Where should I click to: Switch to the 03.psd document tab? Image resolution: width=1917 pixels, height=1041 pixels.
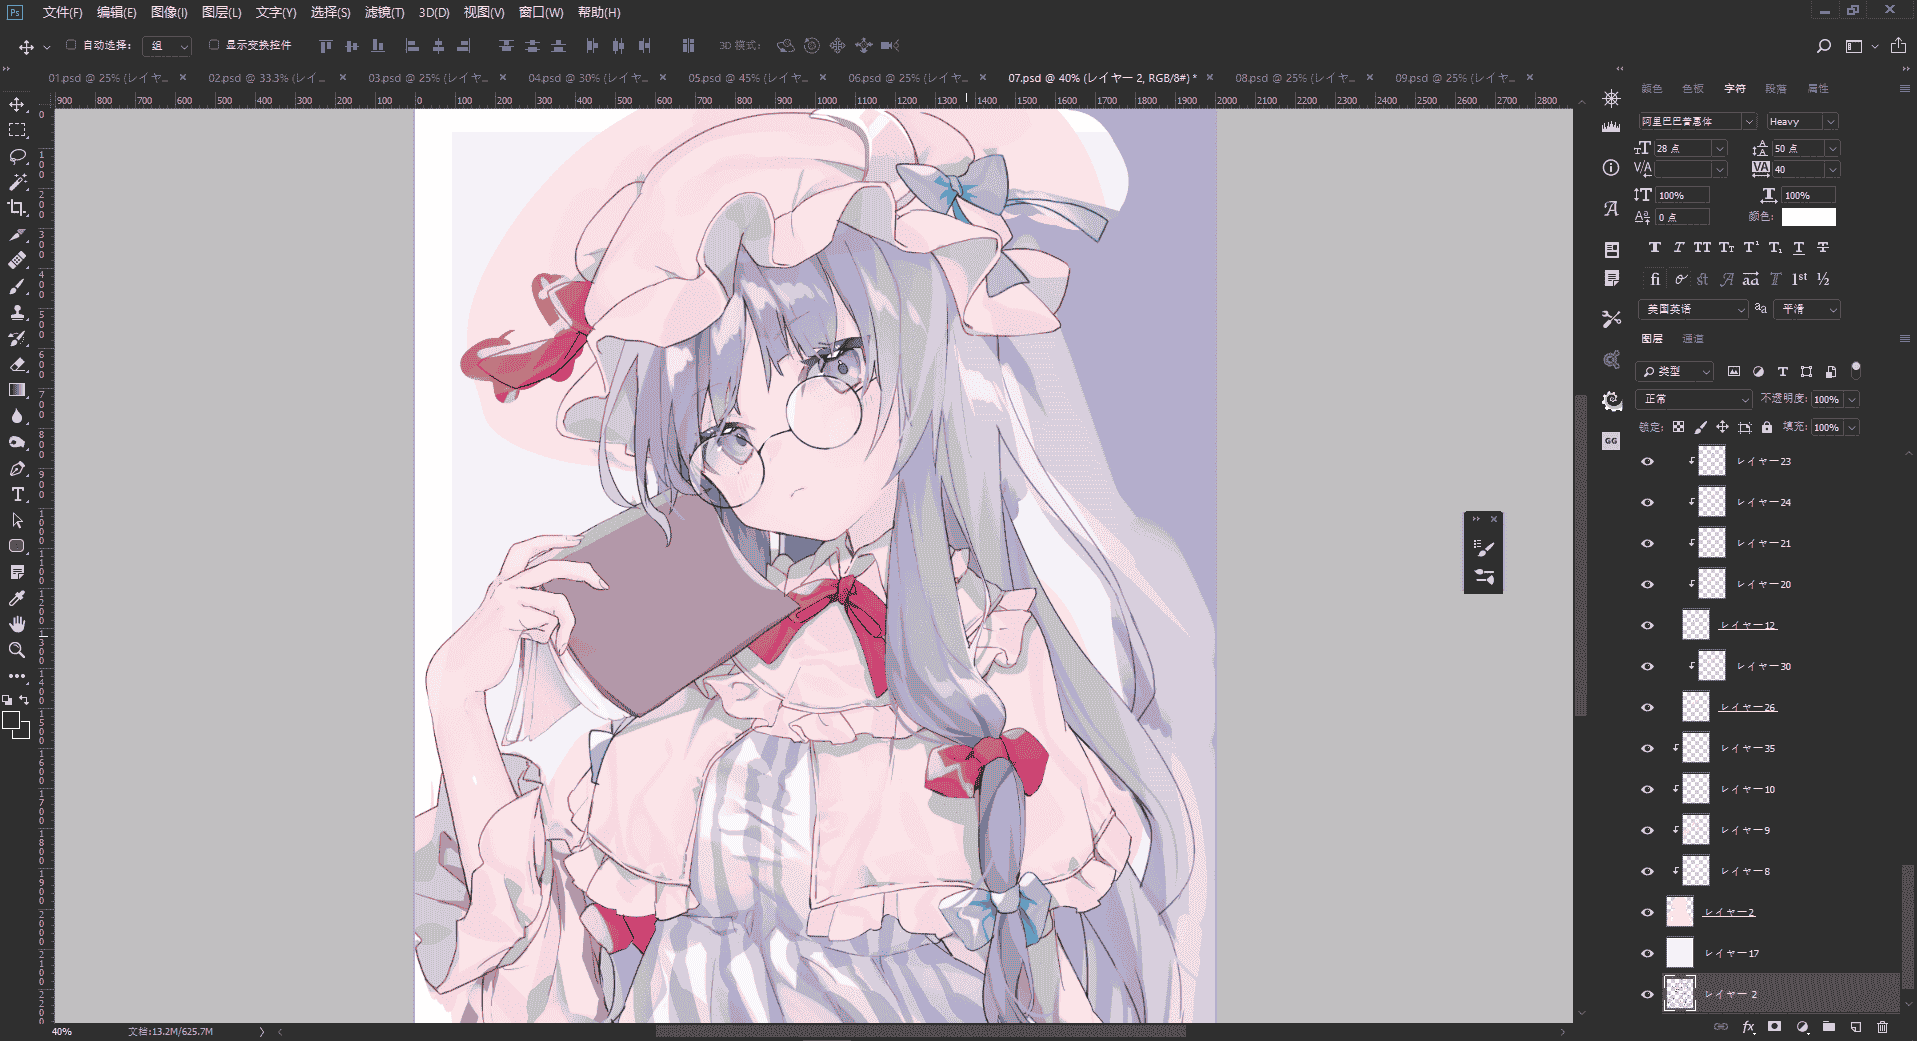point(427,77)
